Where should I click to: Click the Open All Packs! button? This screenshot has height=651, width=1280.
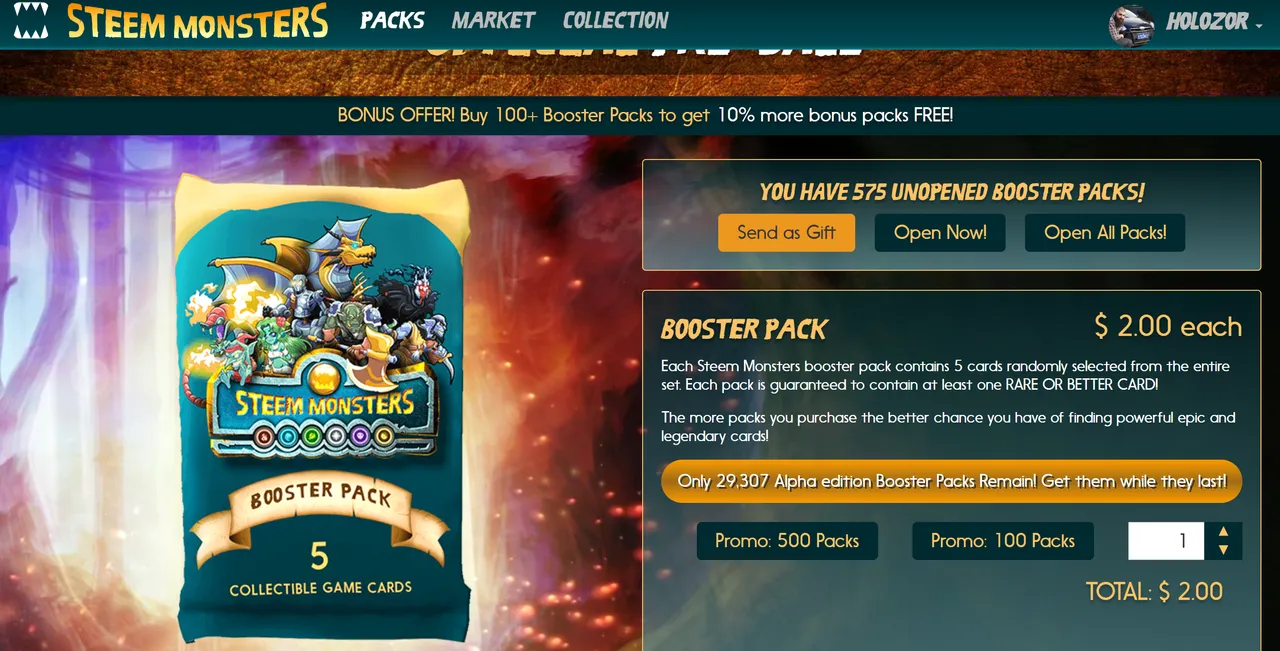[x=1105, y=232]
